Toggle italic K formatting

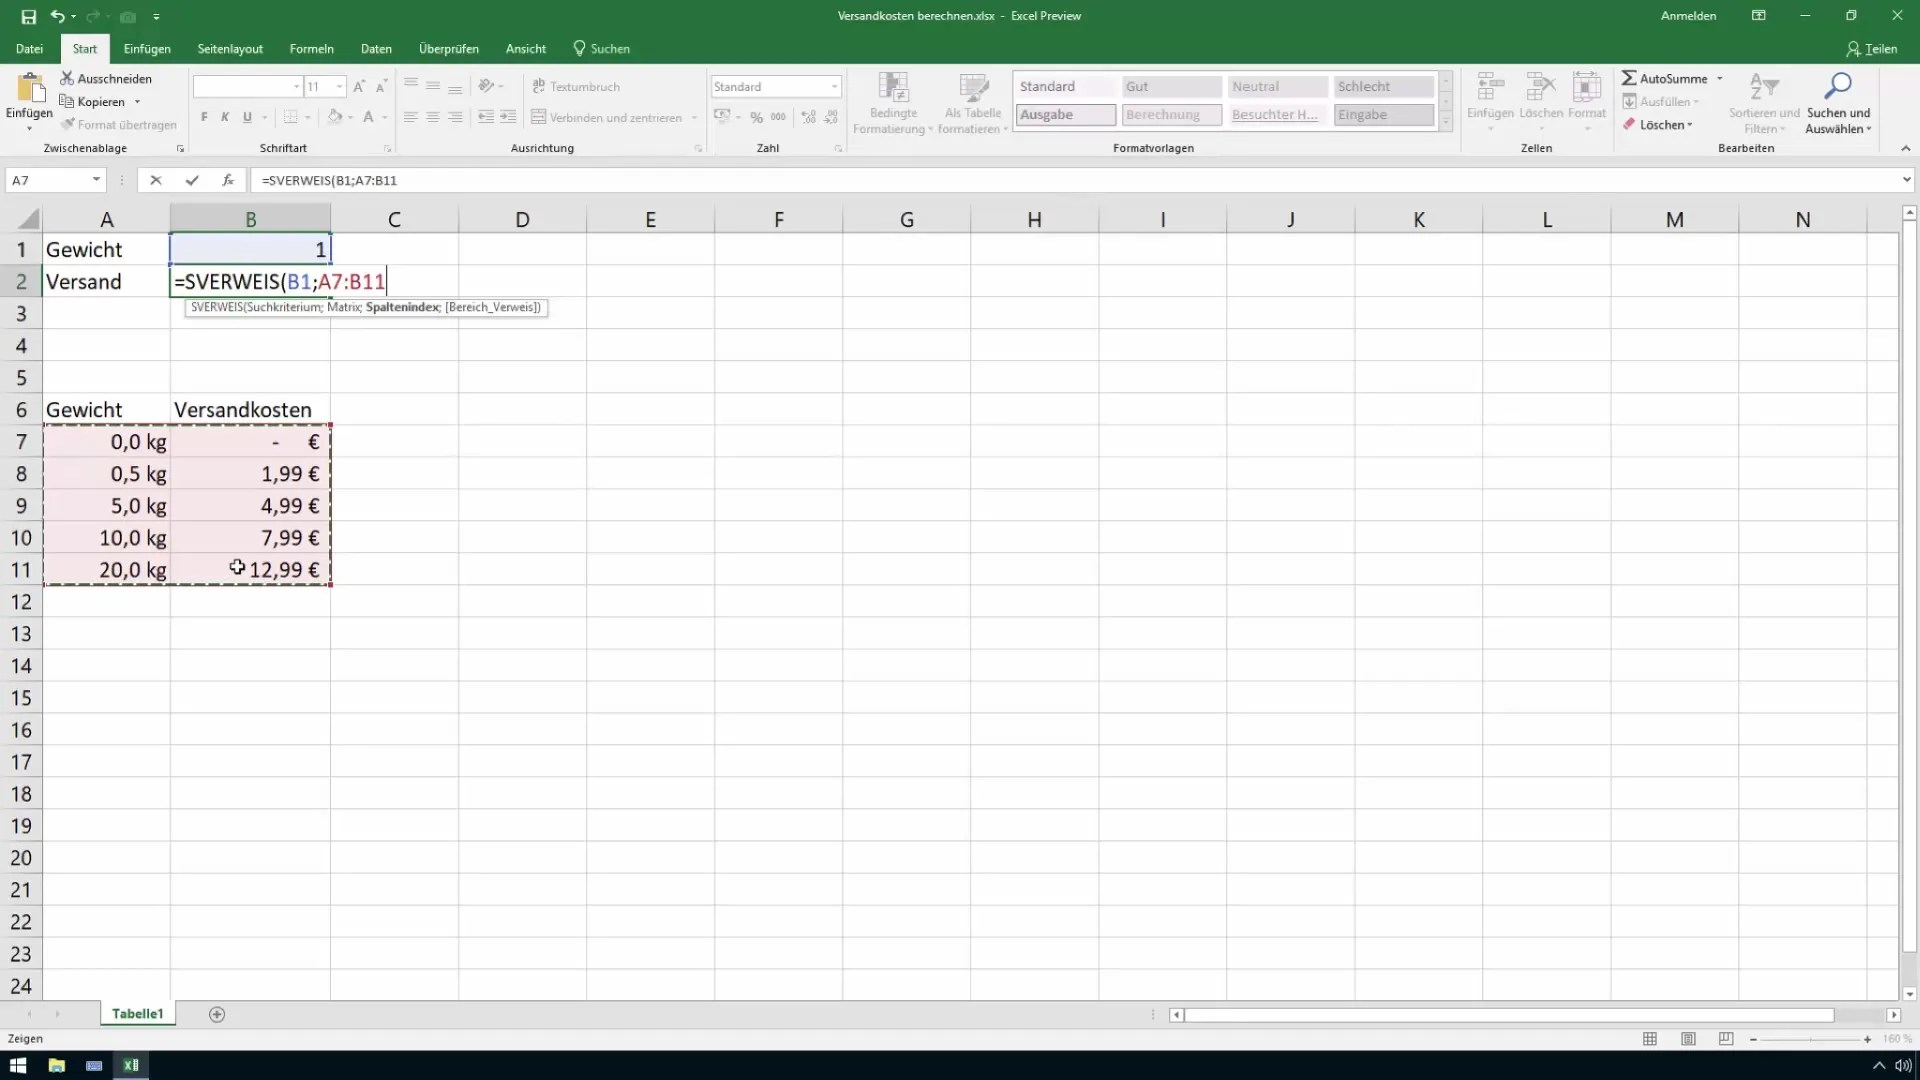pyautogui.click(x=225, y=117)
